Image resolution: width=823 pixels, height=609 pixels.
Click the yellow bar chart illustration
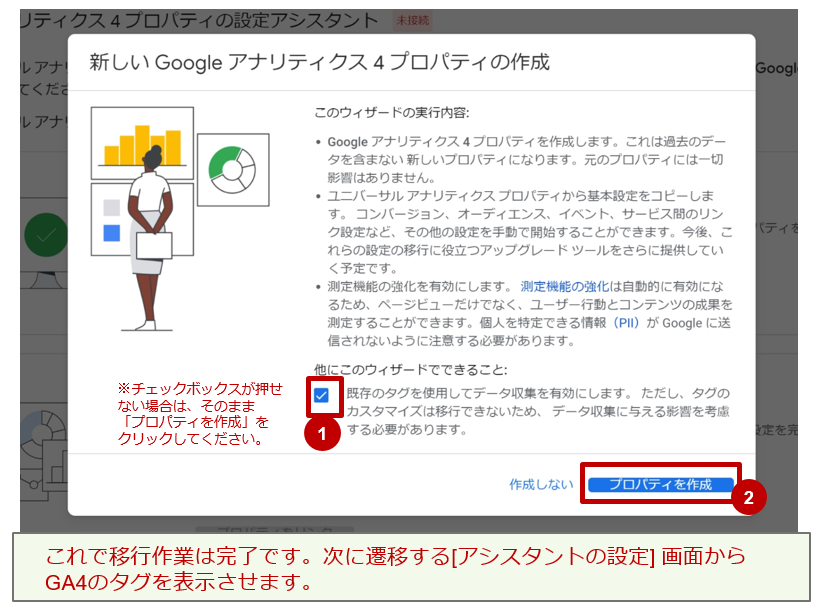[142, 140]
